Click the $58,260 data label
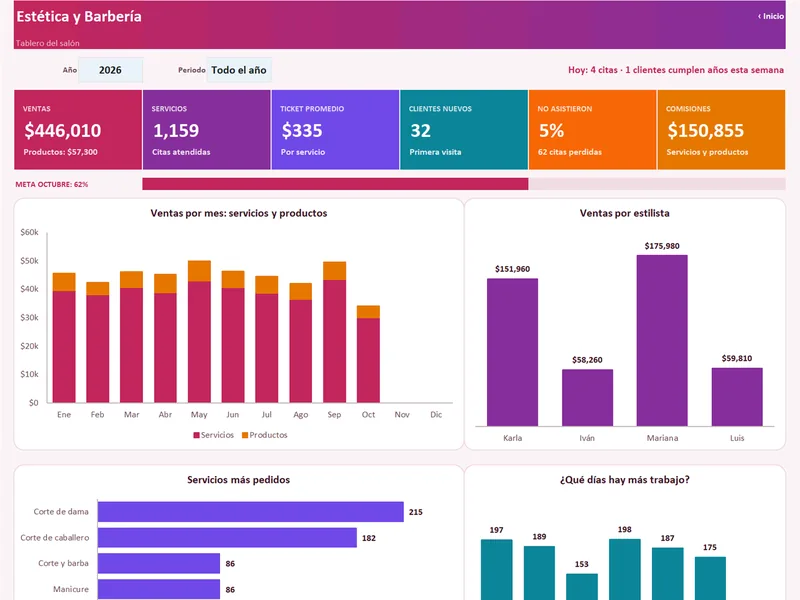The width and height of the screenshot is (800, 600). pos(587,360)
